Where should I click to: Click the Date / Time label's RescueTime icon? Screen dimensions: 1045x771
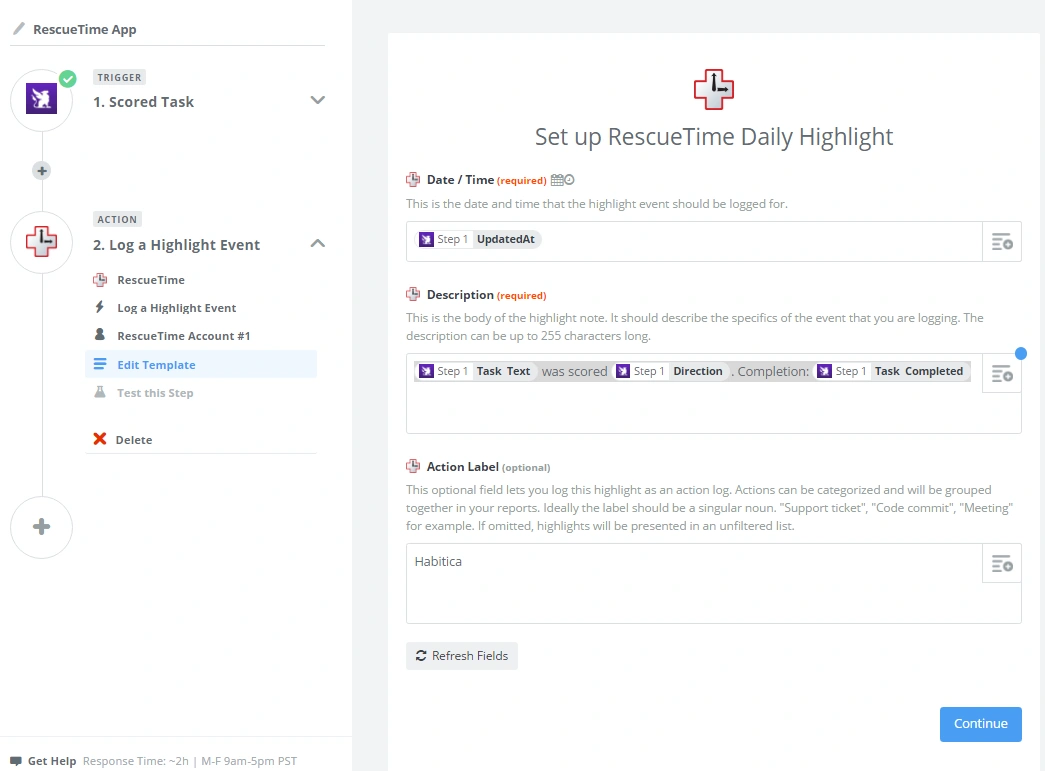413,179
